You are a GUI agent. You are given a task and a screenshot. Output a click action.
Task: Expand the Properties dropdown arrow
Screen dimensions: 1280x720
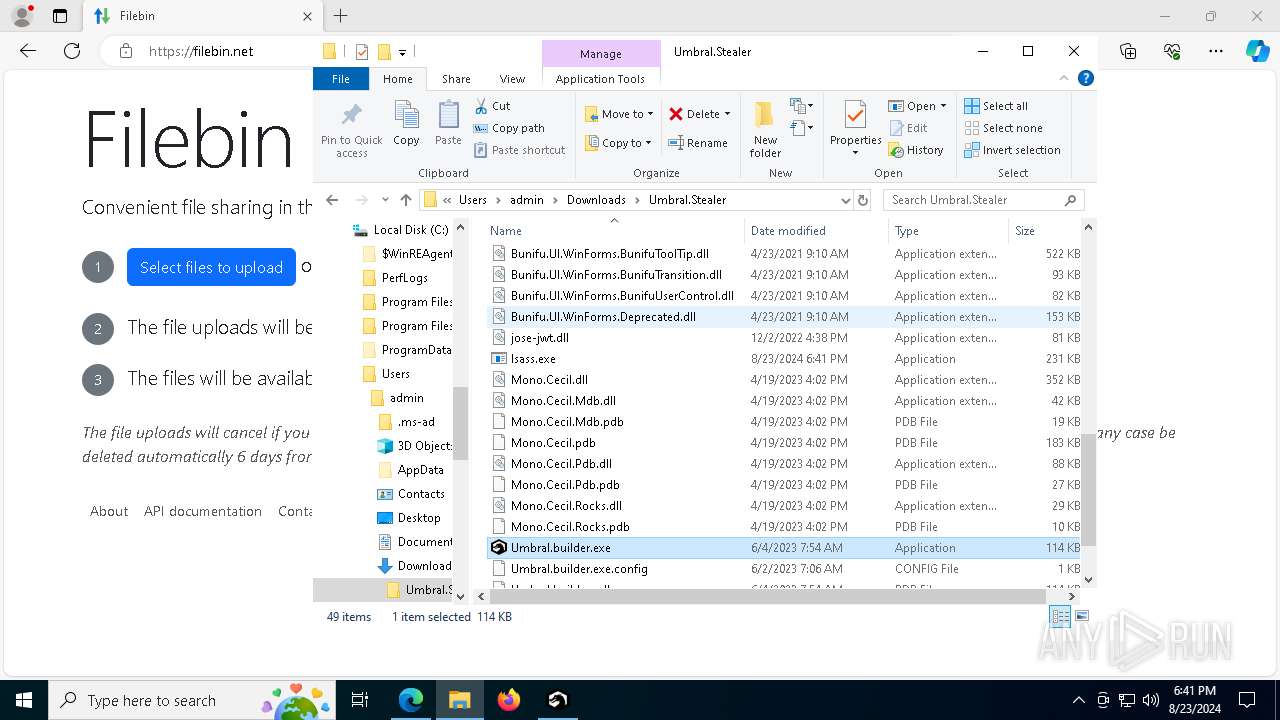(x=855, y=153)
